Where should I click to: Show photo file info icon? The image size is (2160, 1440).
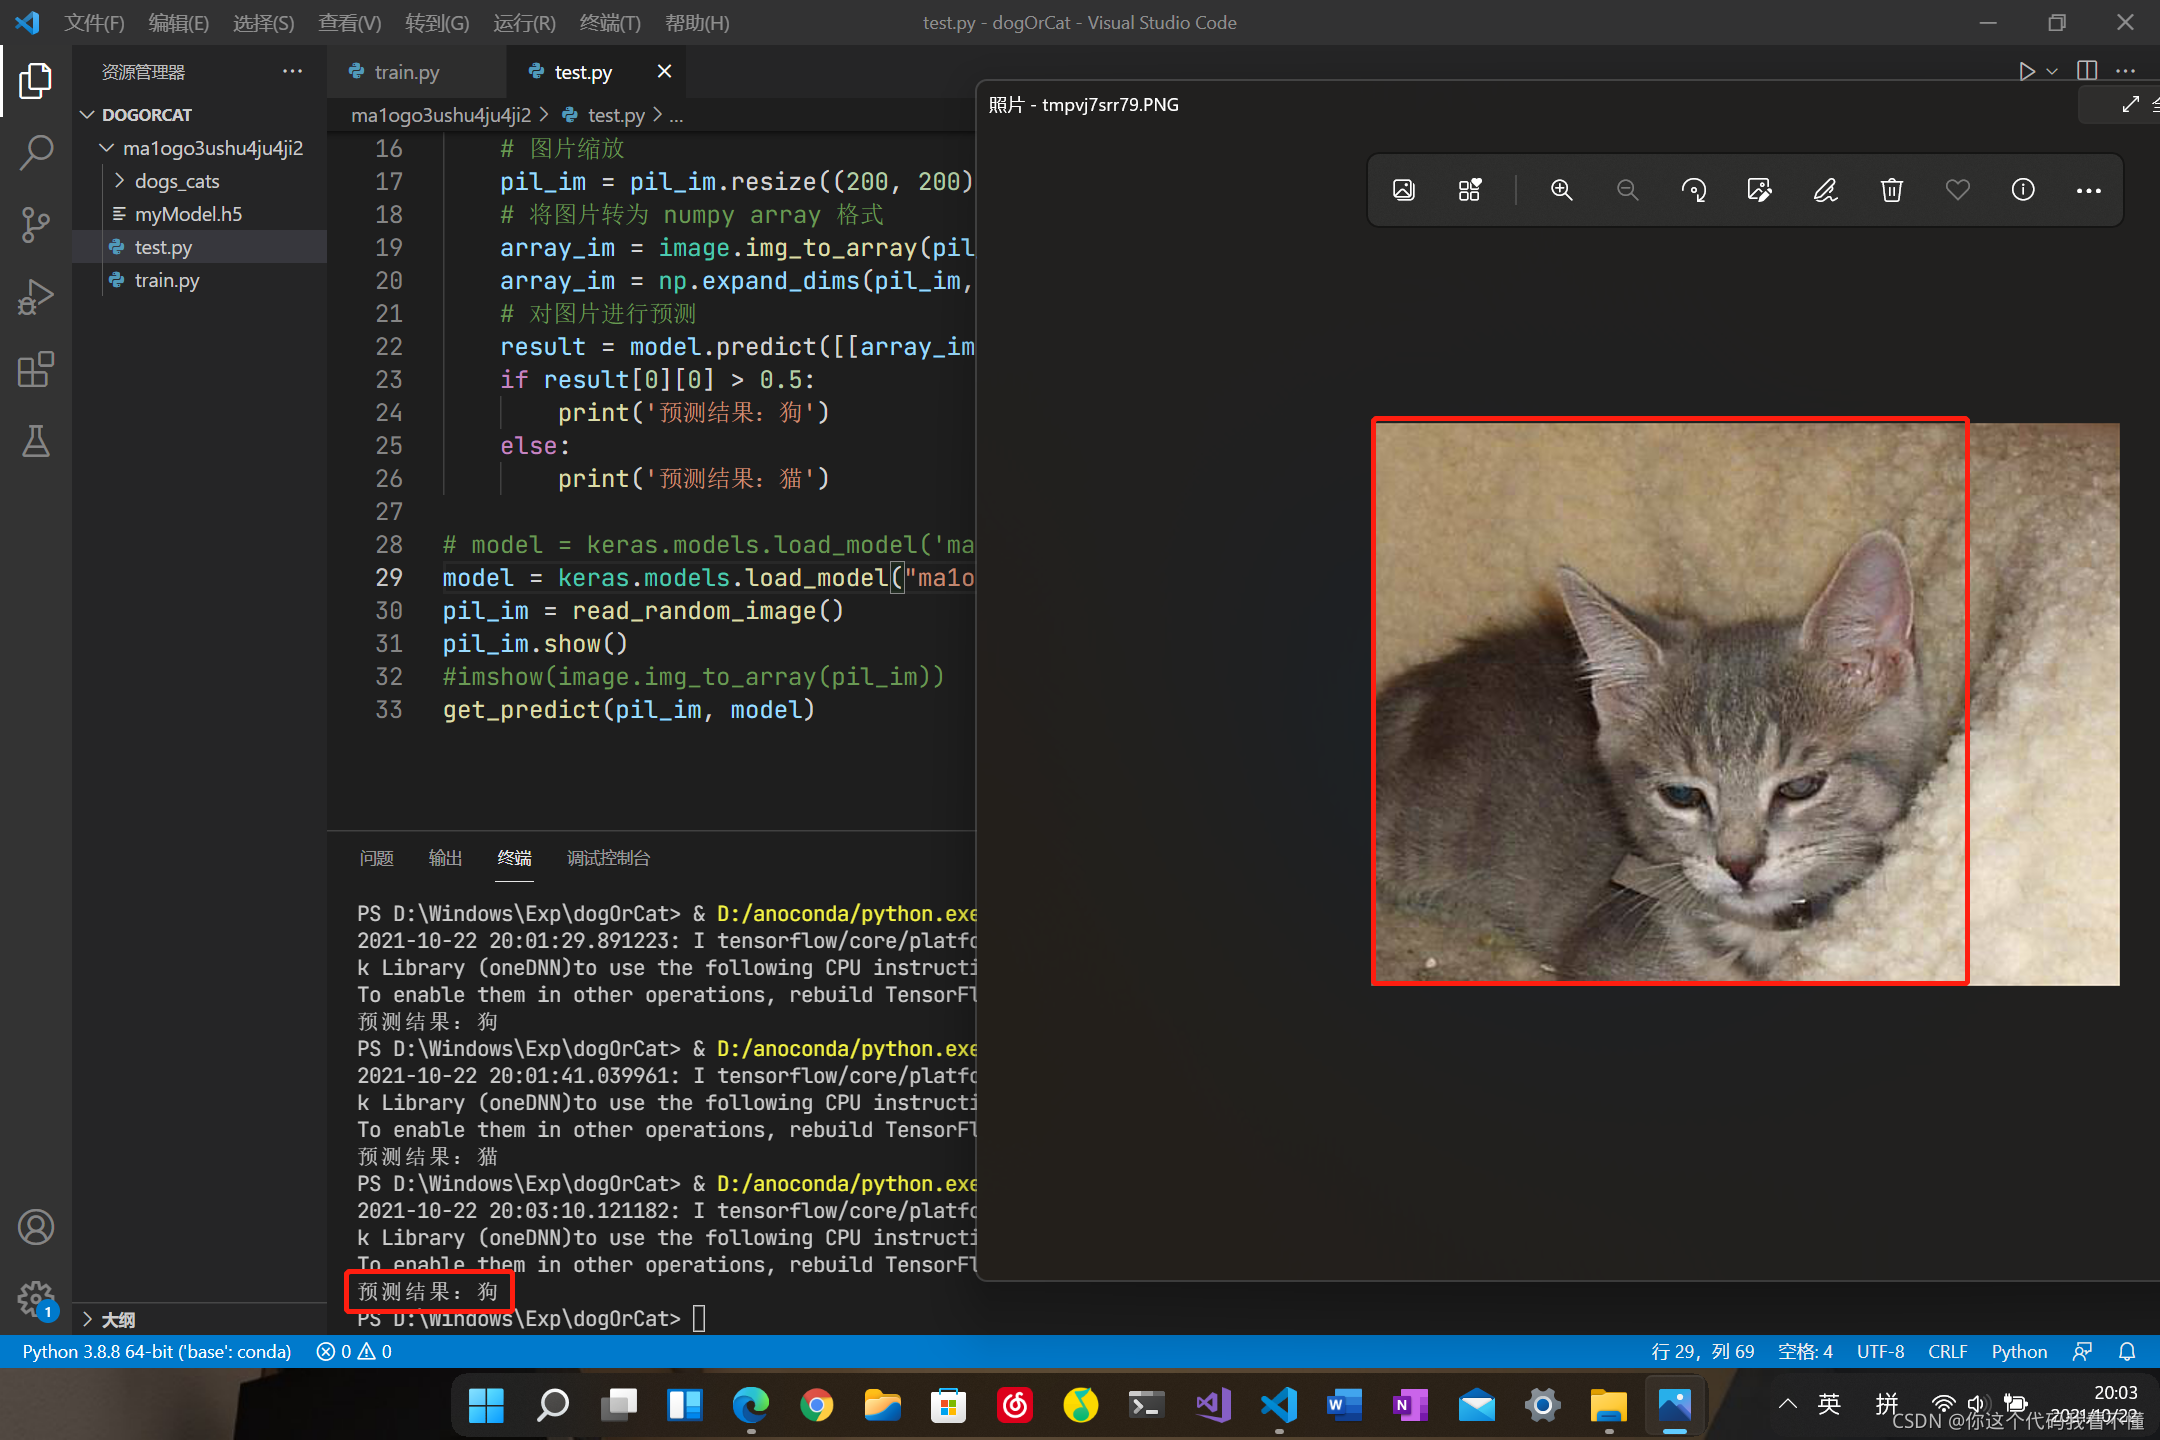click(2023, 190)
